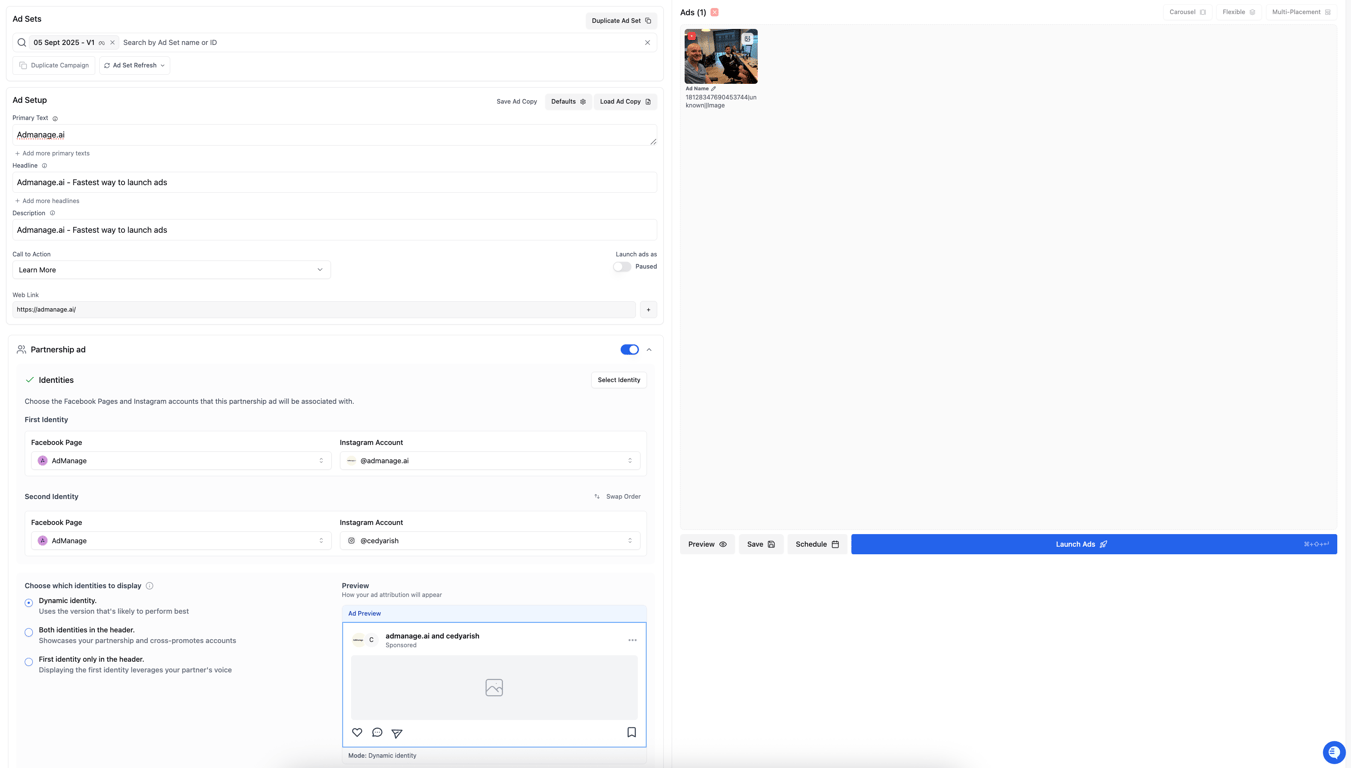
Task: Click the Select Identity button
Action: coord(619,380)
